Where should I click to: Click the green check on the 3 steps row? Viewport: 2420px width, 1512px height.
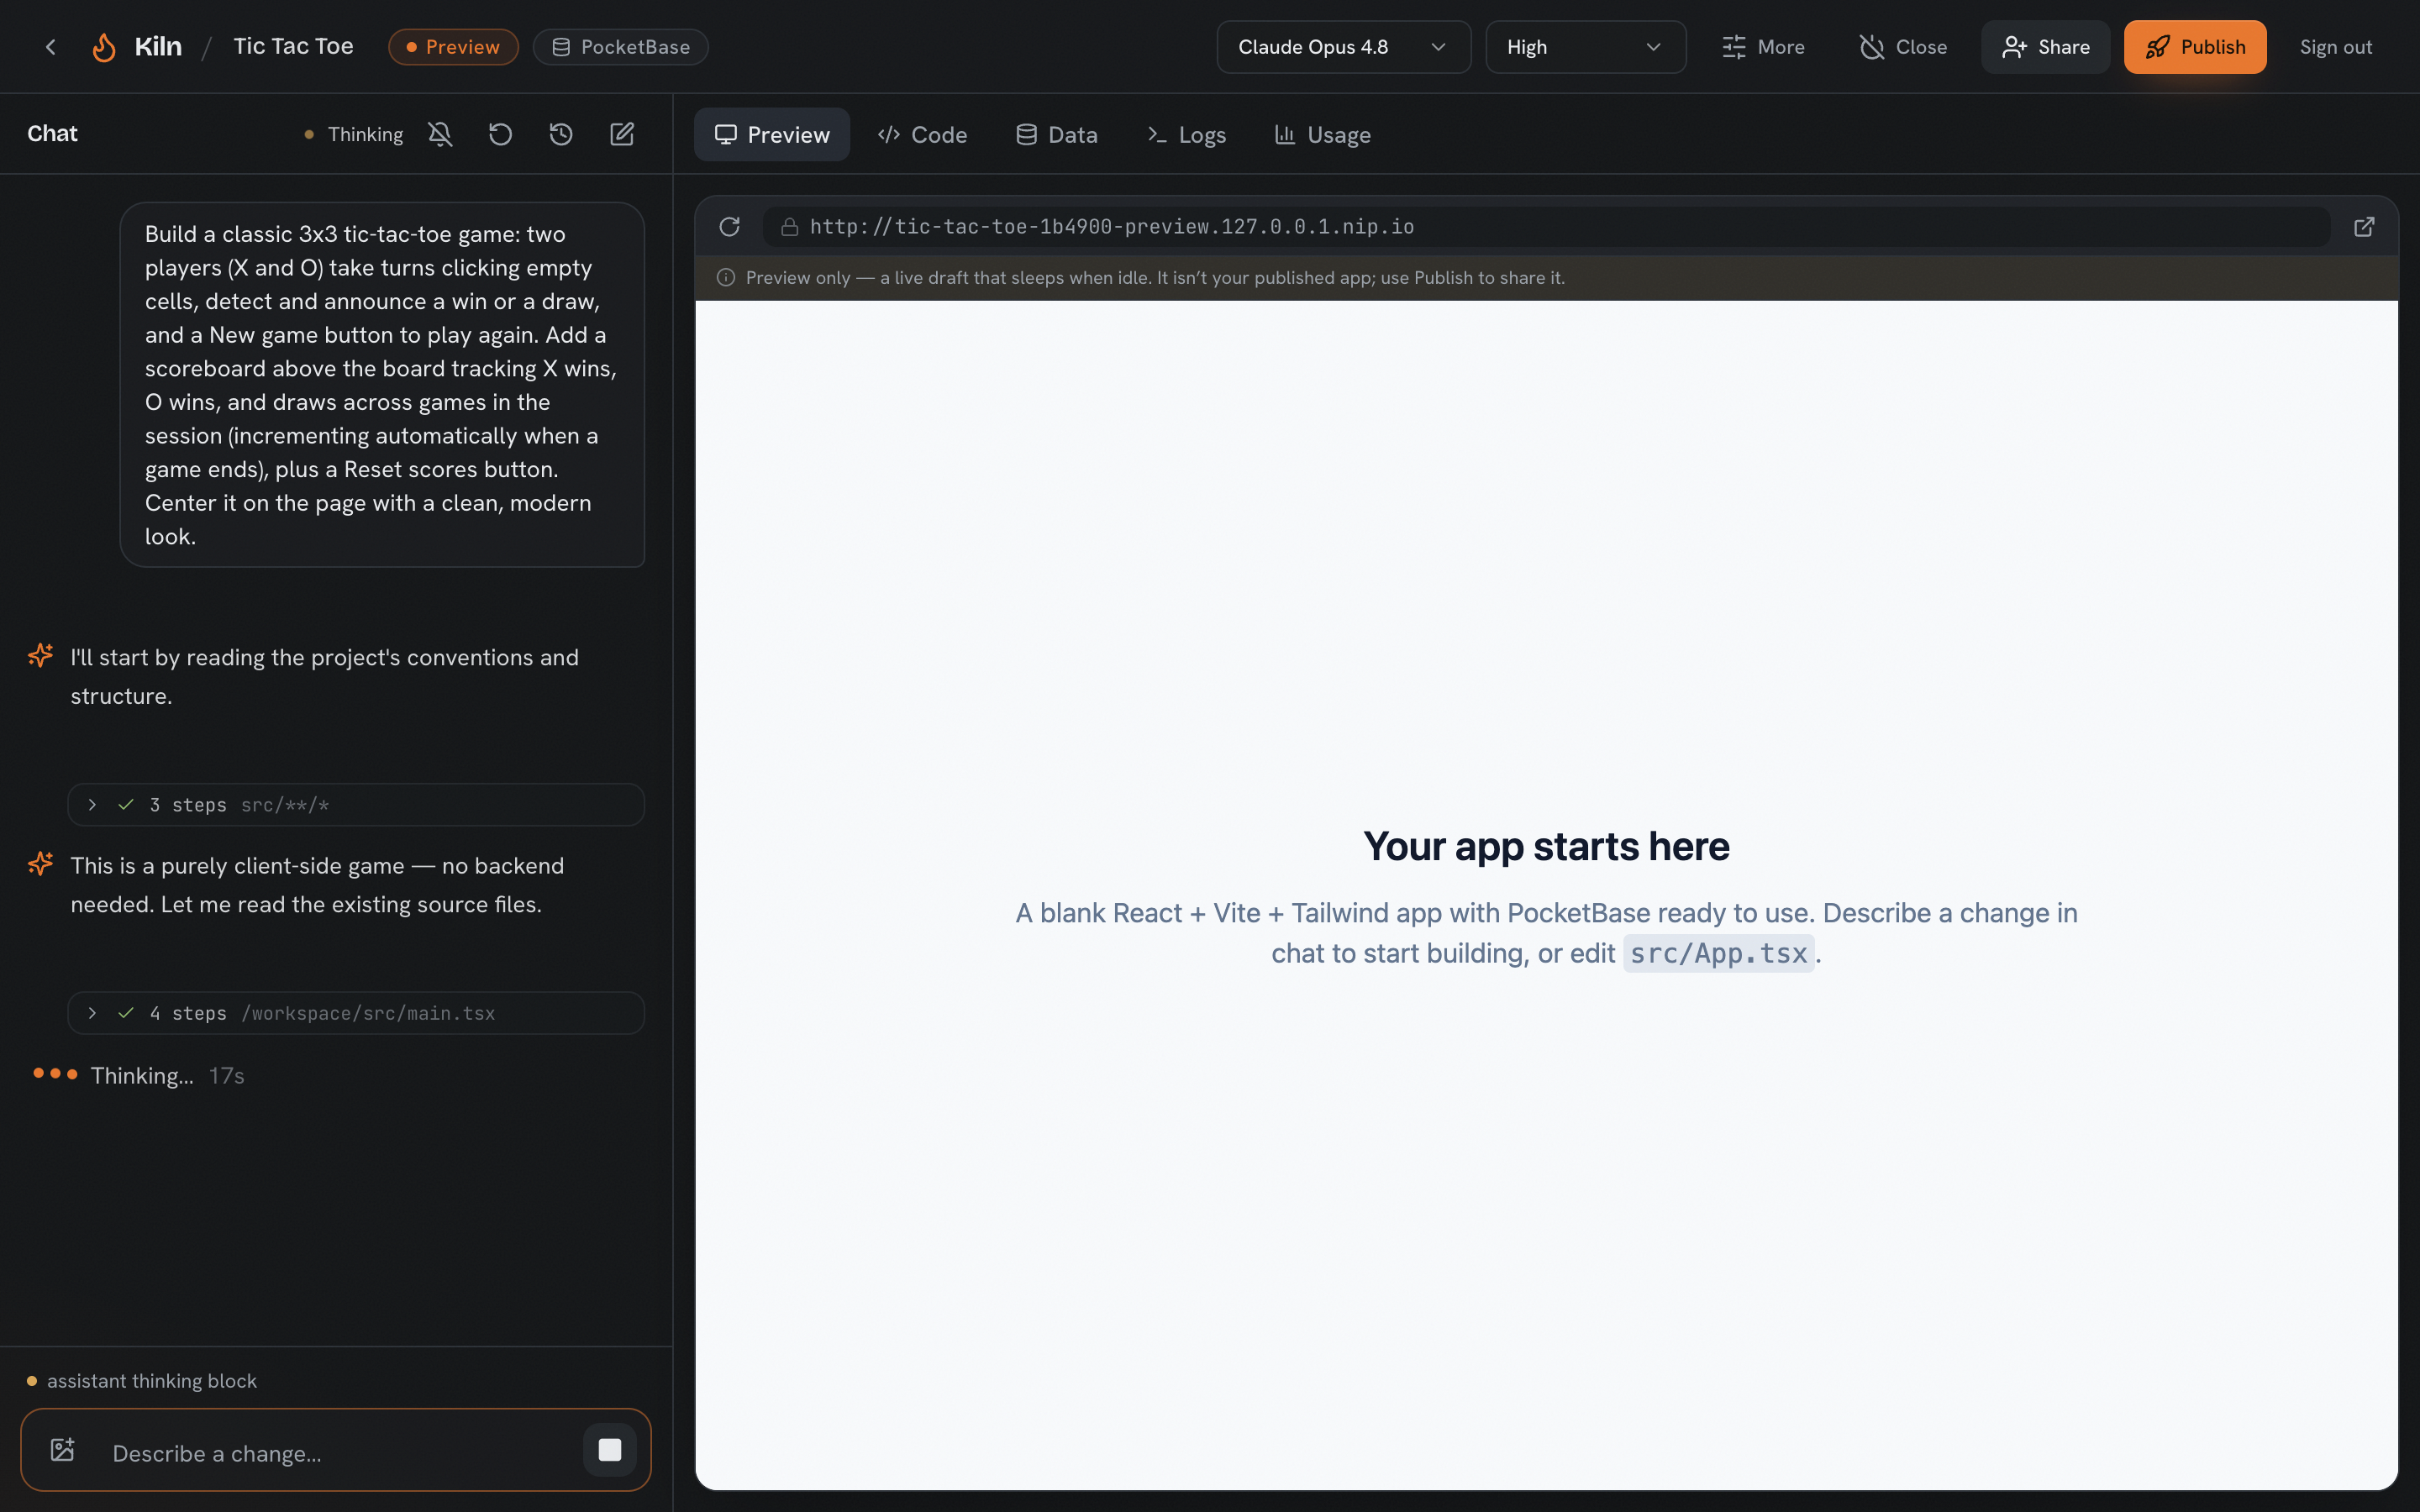click(x=126, y=805)
